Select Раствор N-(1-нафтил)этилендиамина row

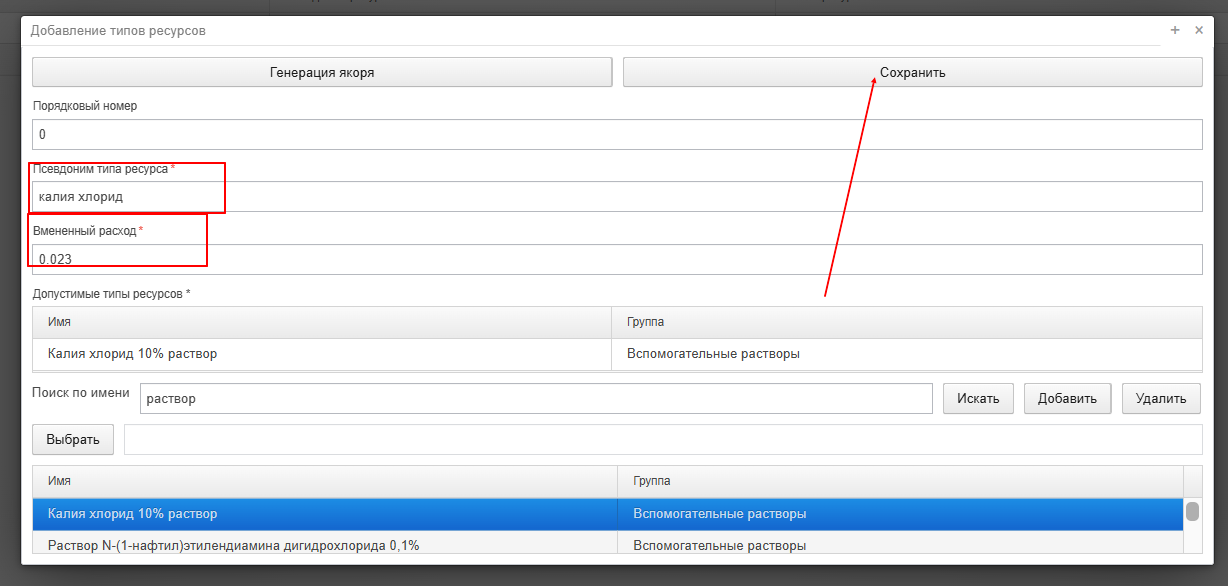[608, 545]
